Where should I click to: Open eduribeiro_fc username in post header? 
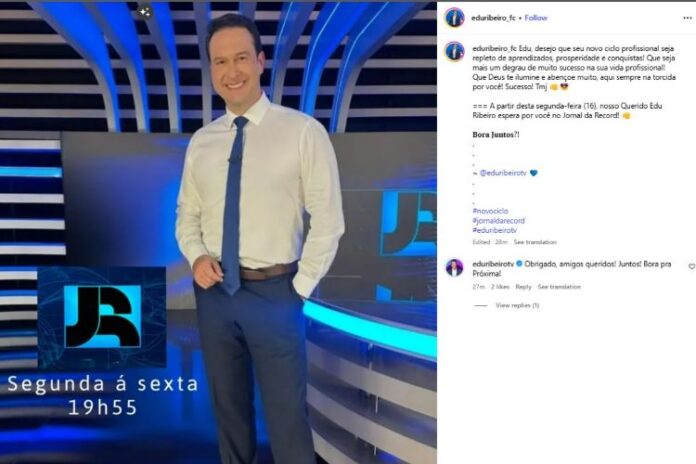tap(493, 18)
